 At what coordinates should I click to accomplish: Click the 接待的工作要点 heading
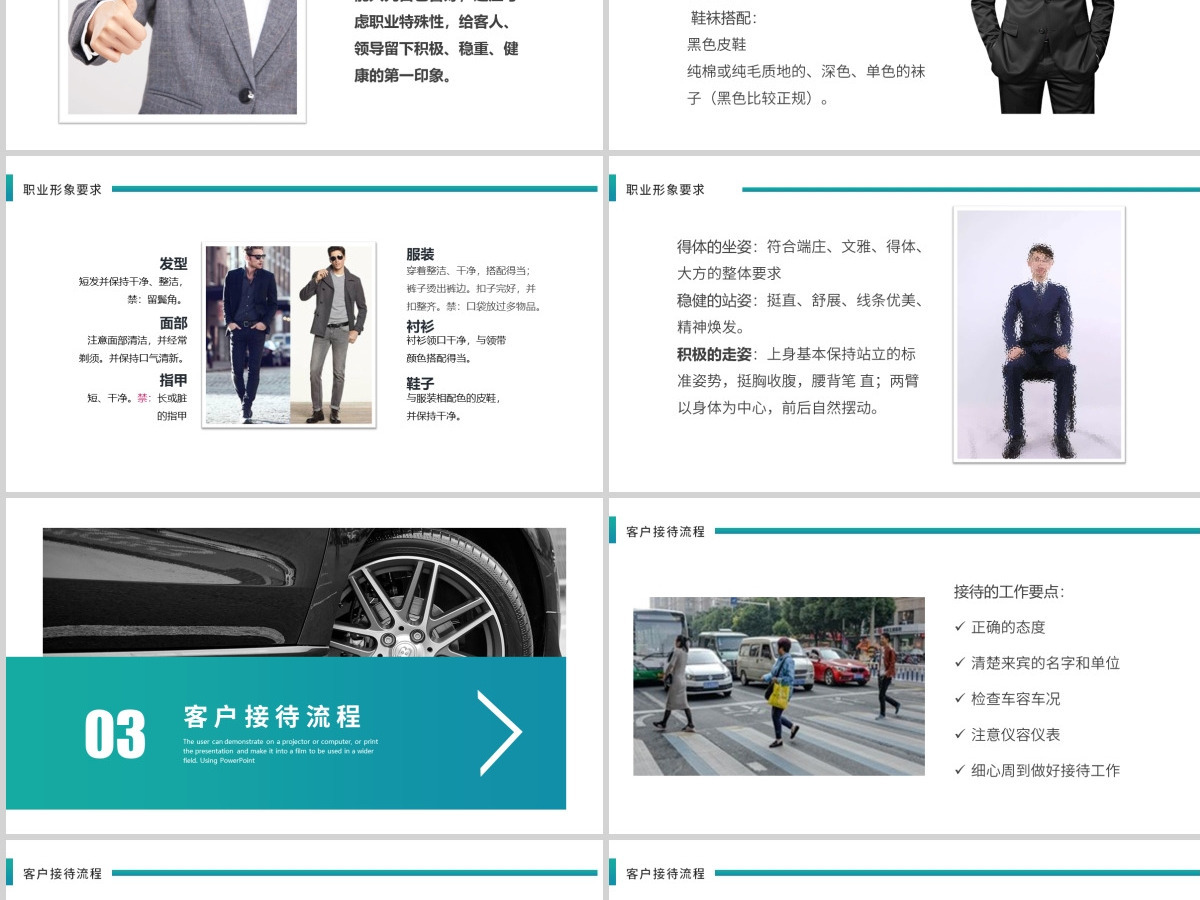tap(1009, 591)
